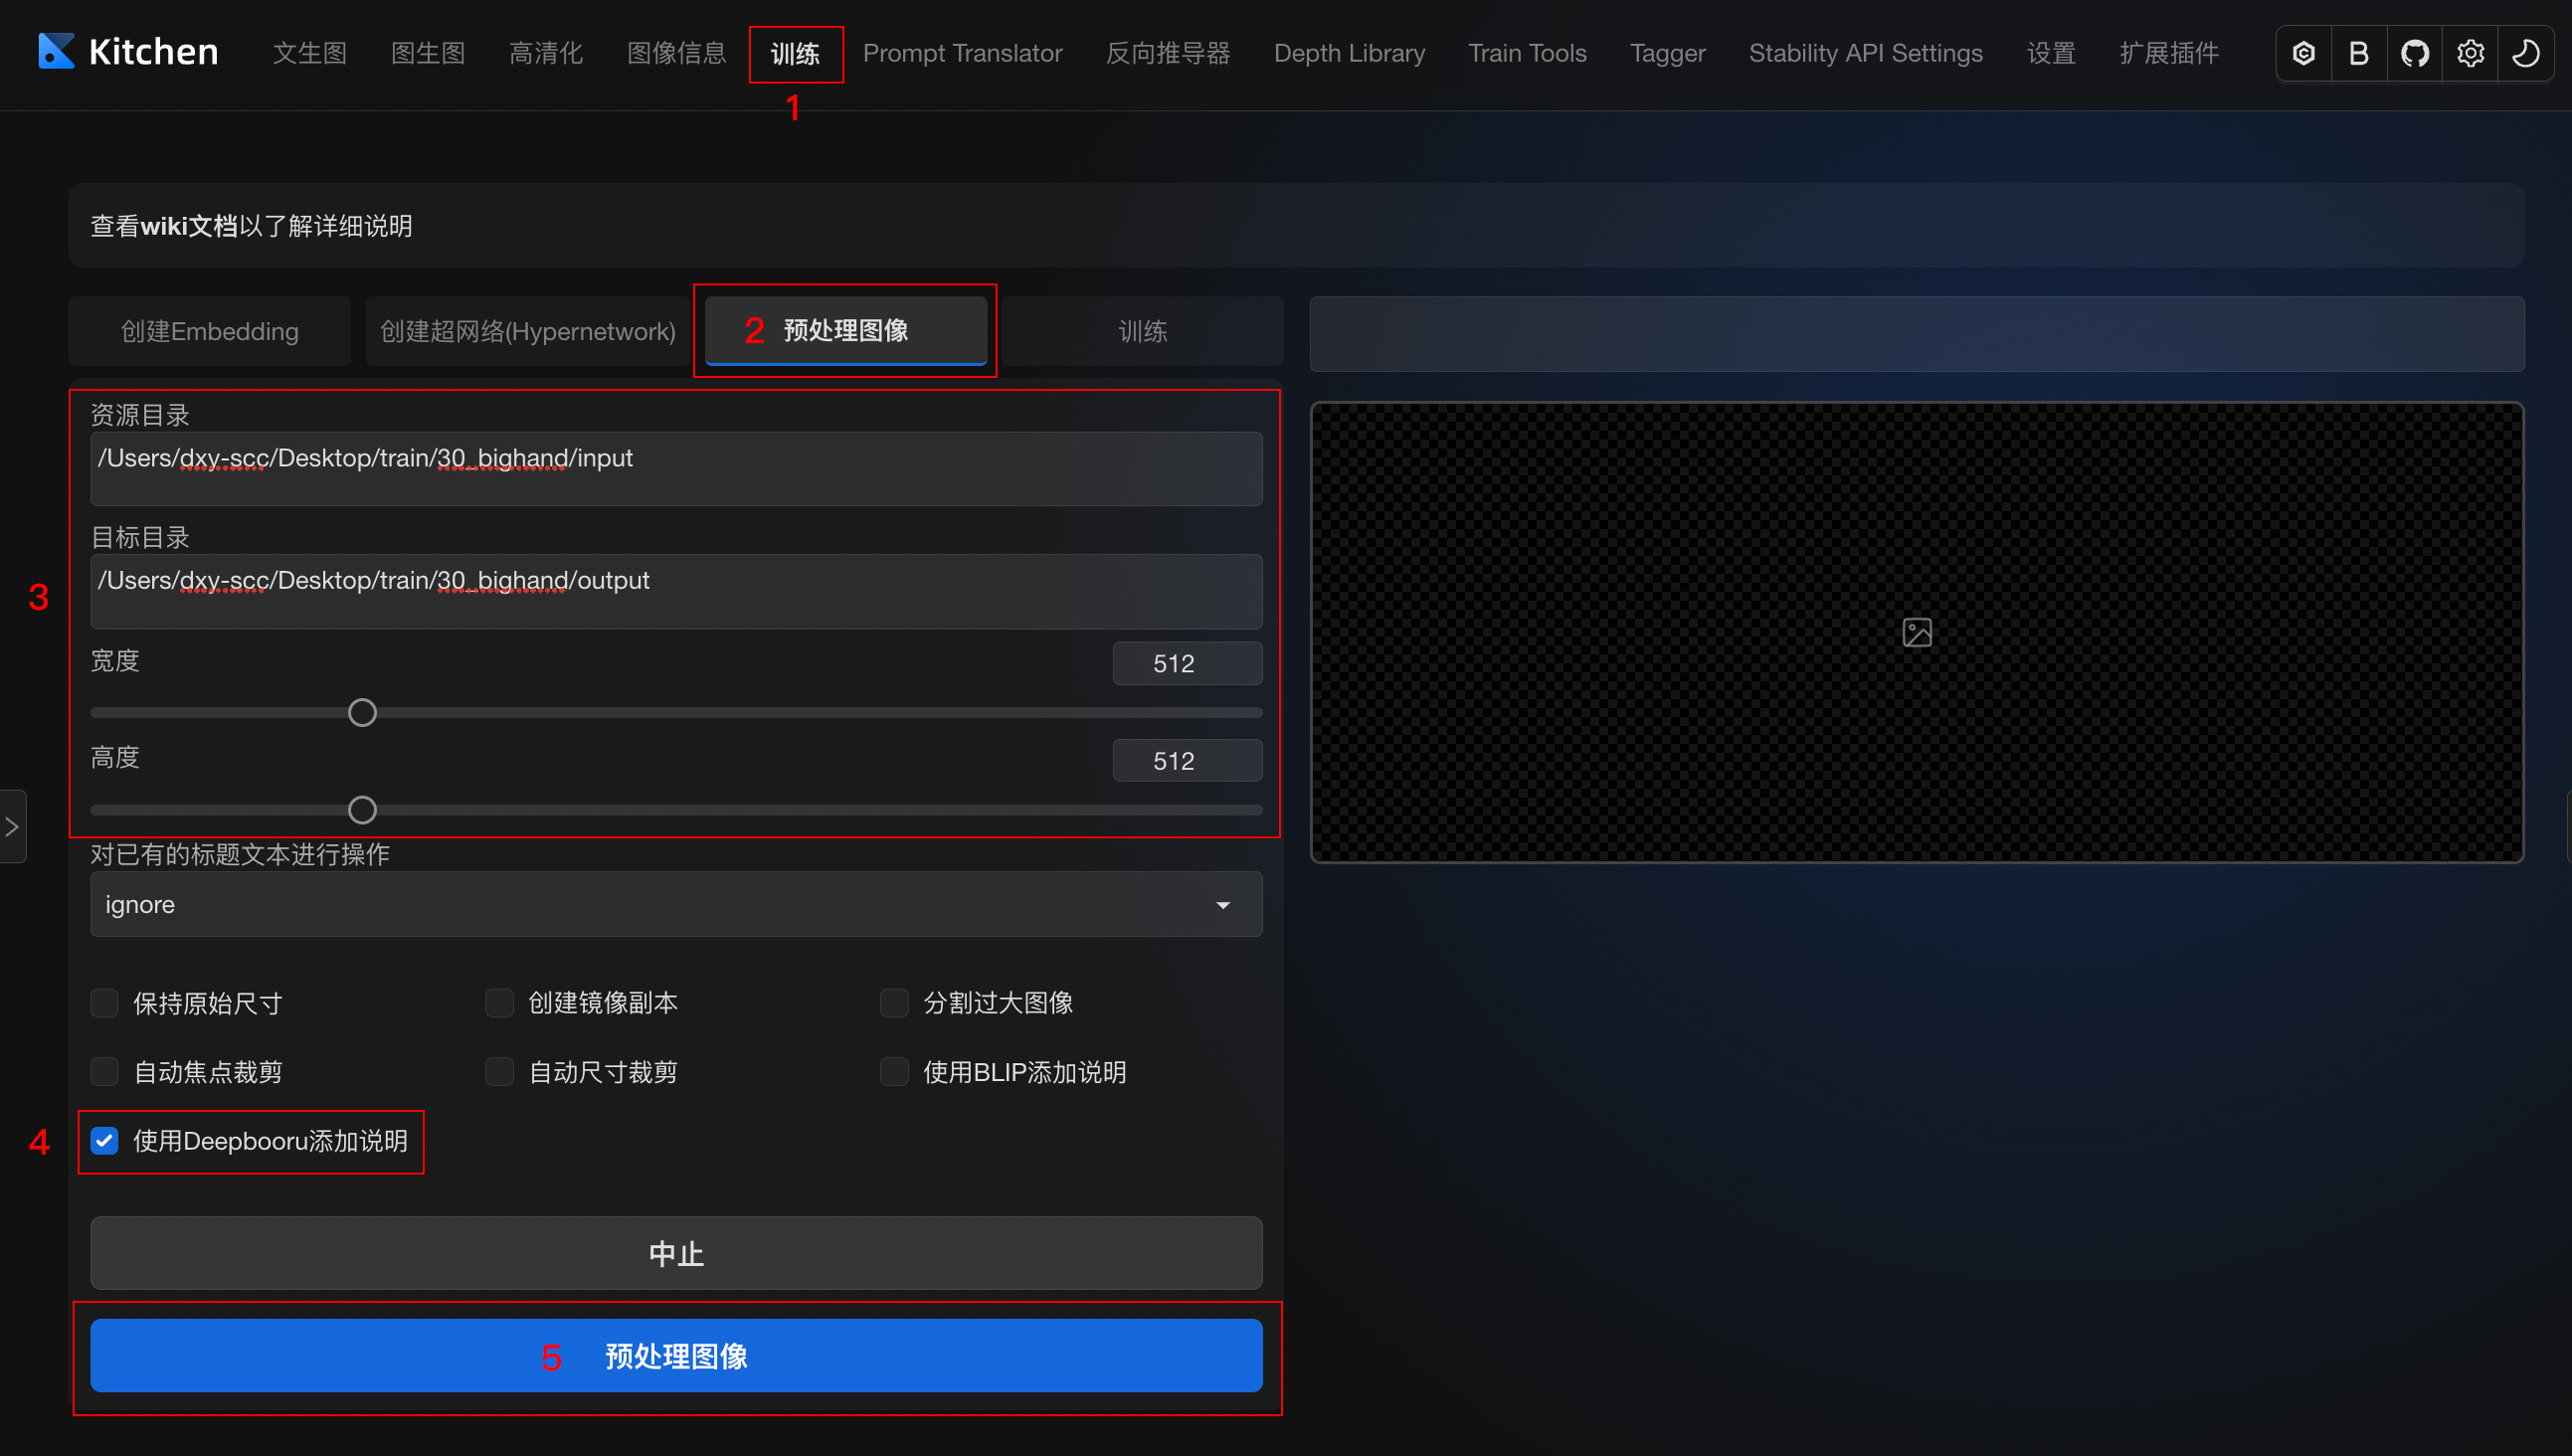
Task: Click the hexagon C icon in header
Action: pyautogui.click(x=2303, y=53)
